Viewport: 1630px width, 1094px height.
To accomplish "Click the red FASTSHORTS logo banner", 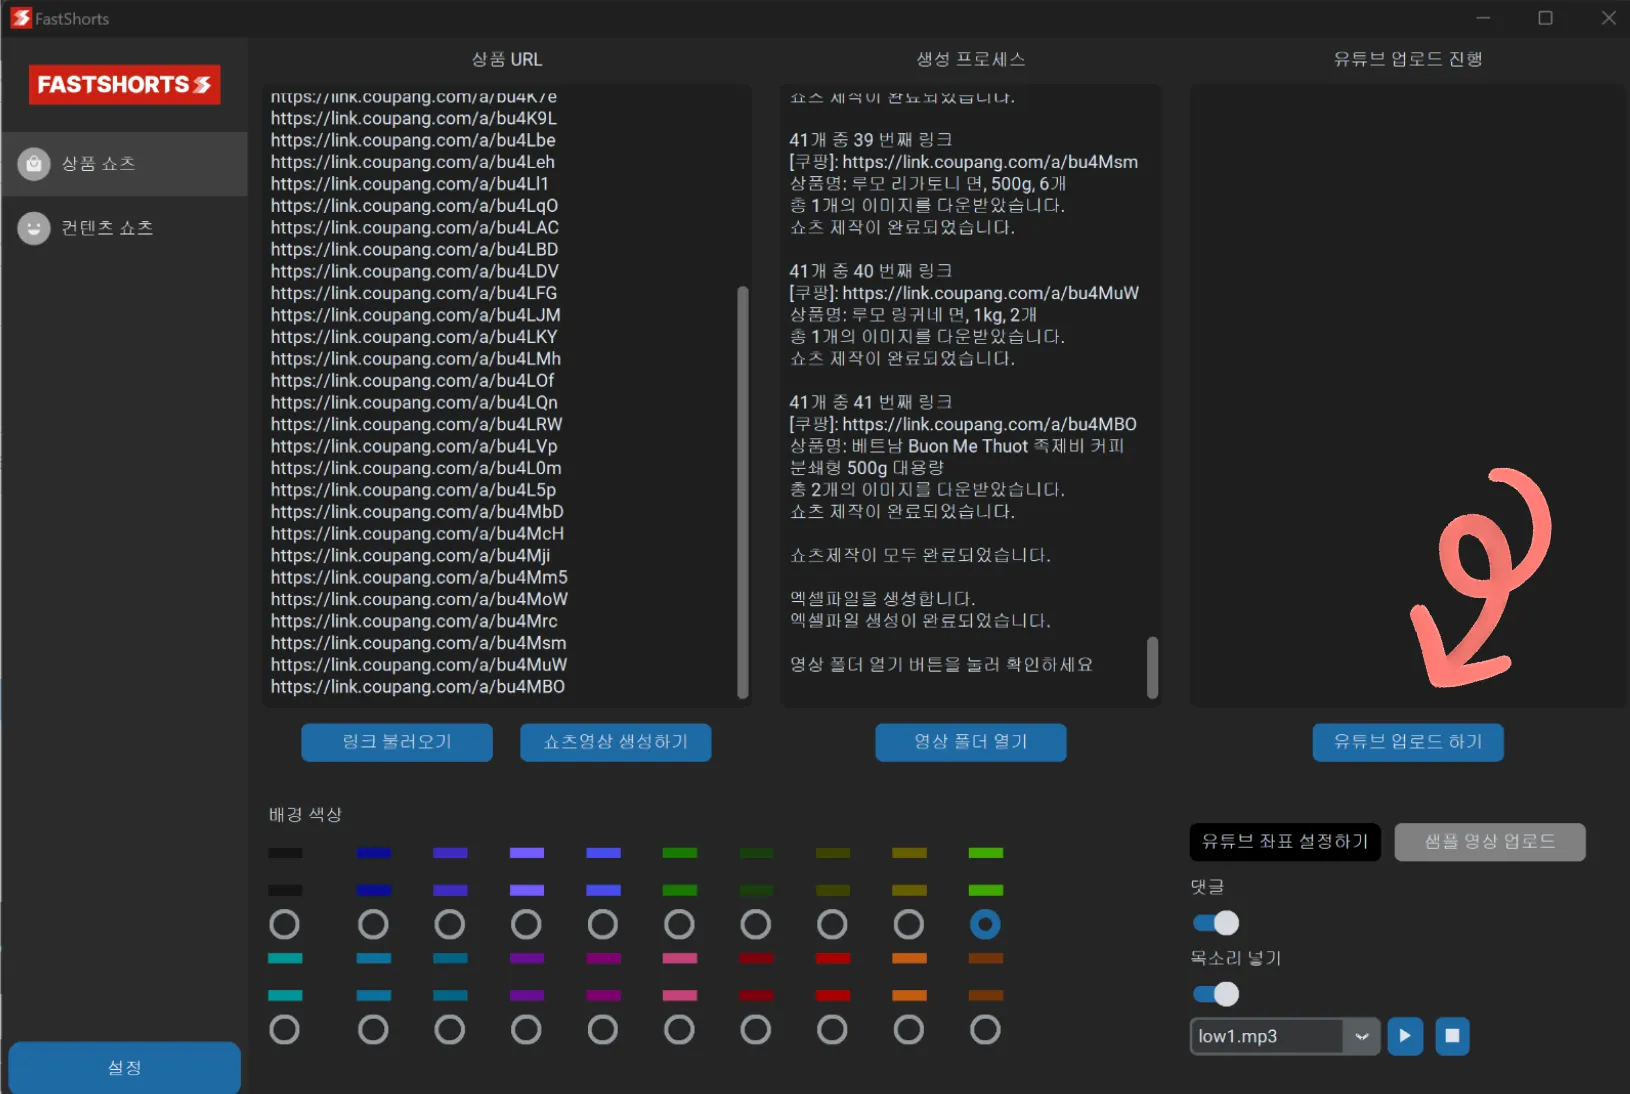I will 125,85.
